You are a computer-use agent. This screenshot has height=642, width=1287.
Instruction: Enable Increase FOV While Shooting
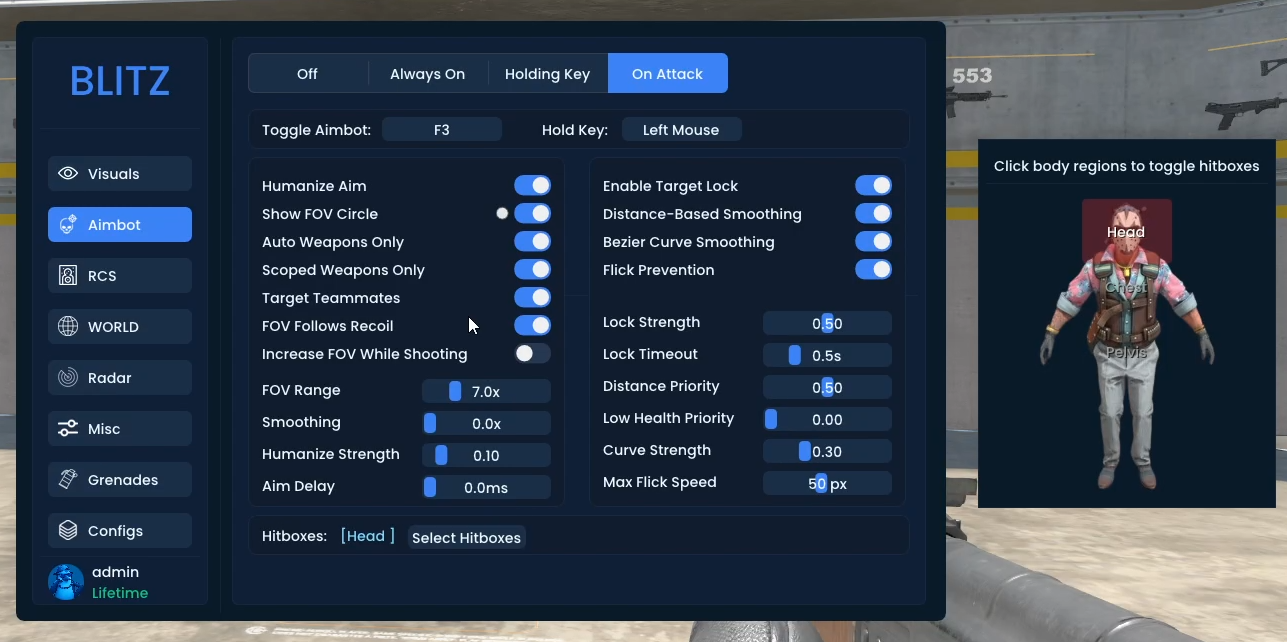tap(531, 353)
